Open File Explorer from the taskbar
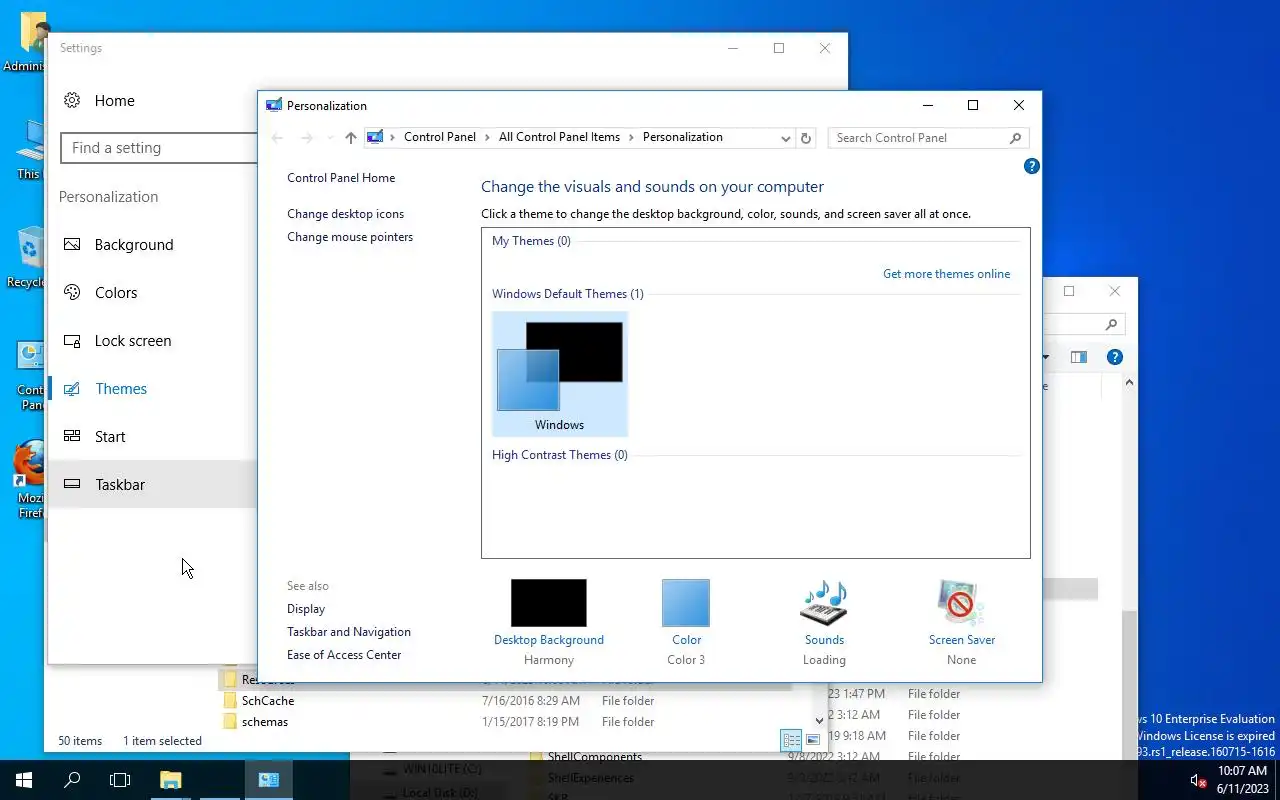1280x800 pixels. [x=171, y=780]
